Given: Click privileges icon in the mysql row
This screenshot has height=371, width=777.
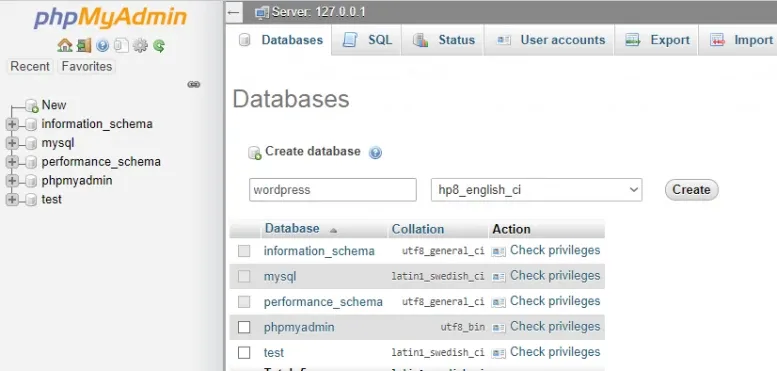Looking at the screenshot, I should [498, 277].
